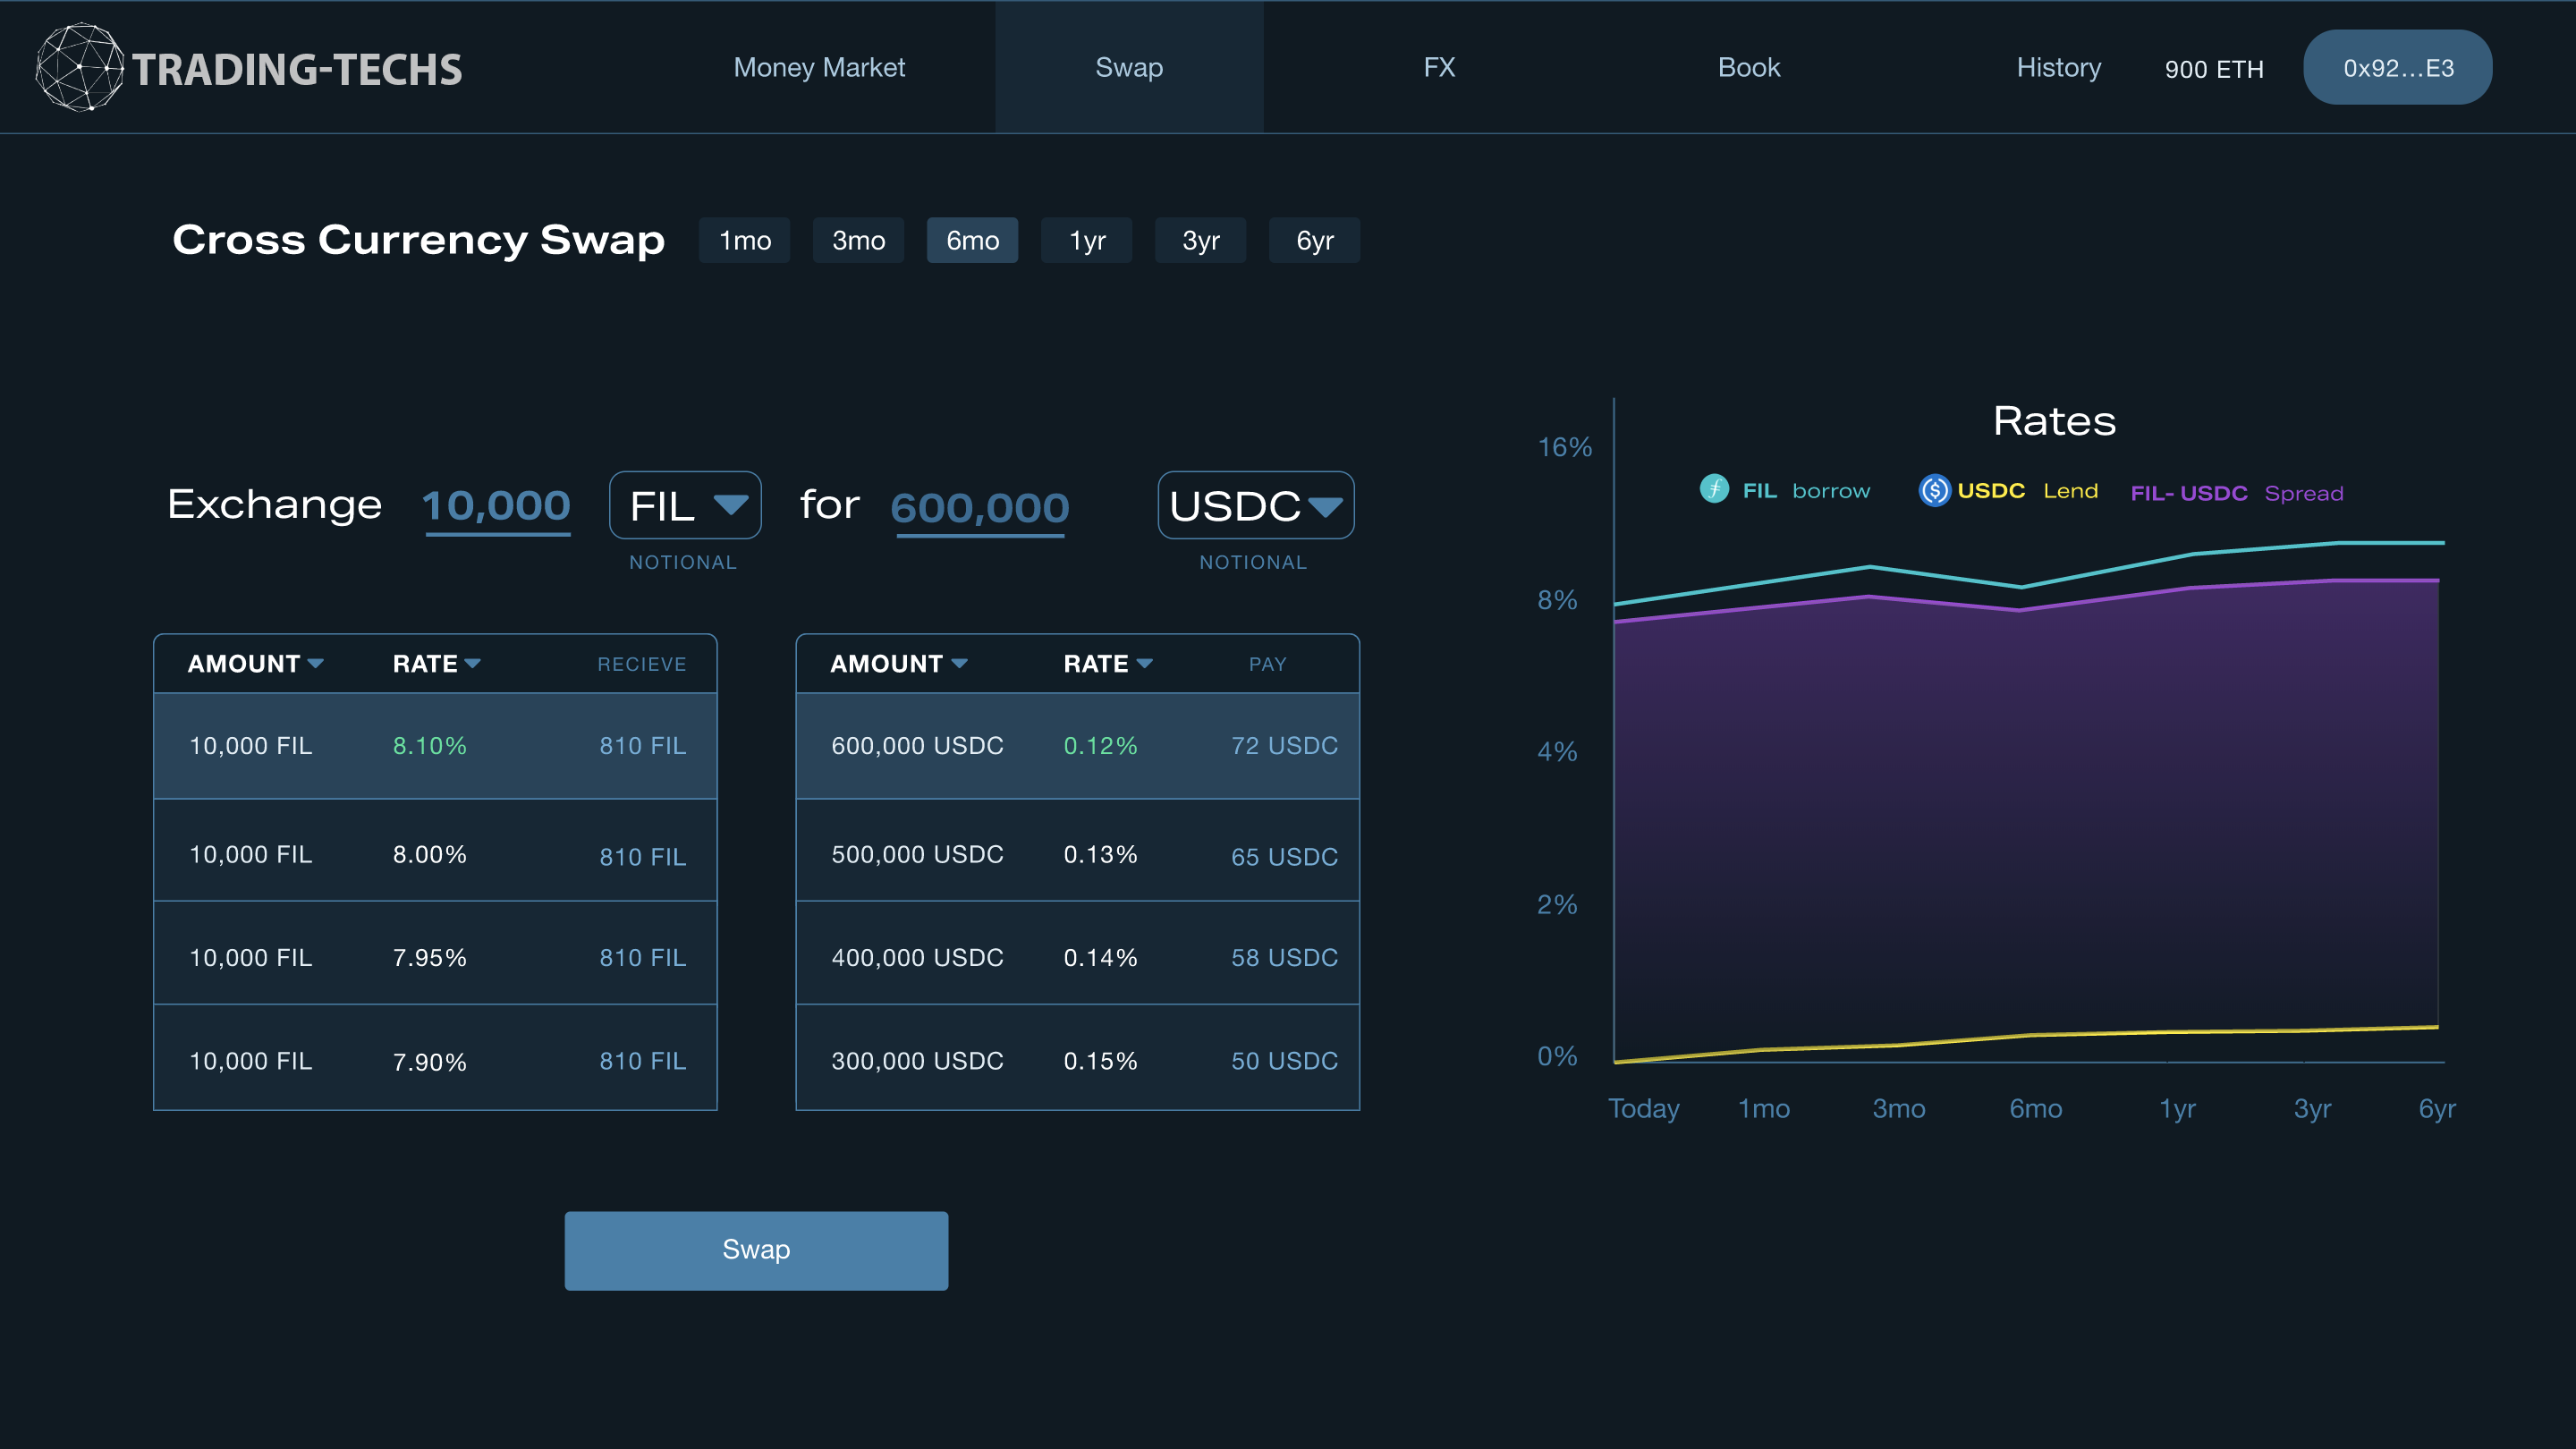The image size is (2576, 1449).
Task: Select the 8.10% FIL rate row
Action: point(435,746)
